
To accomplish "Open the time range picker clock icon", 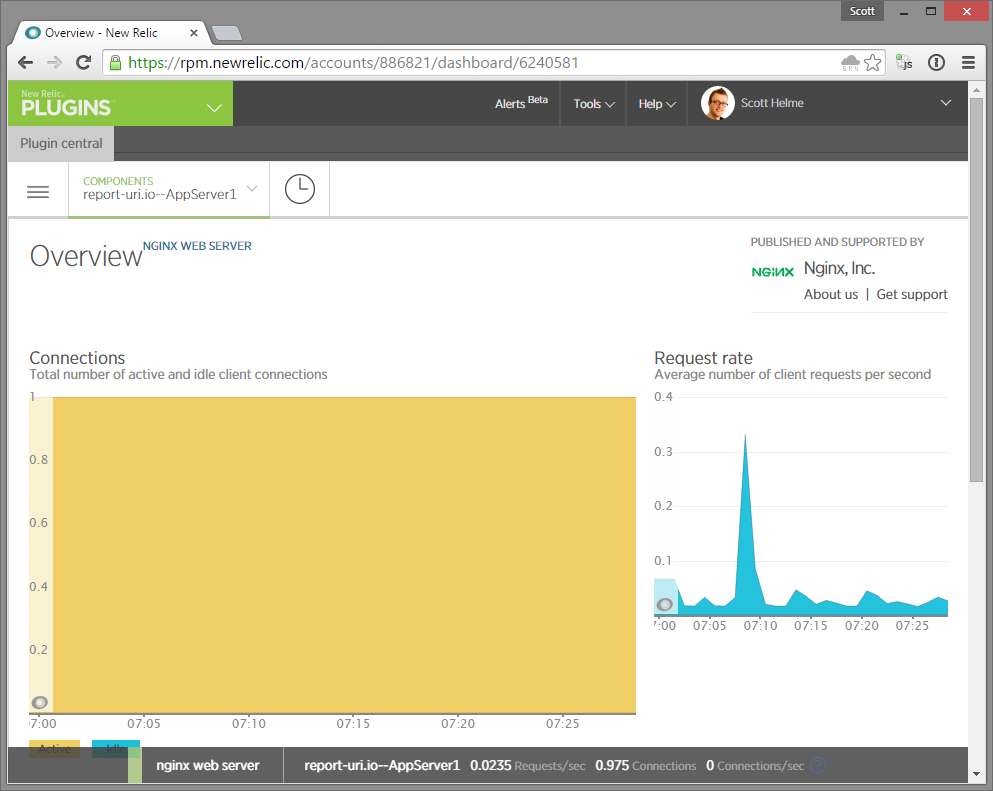I will pos(298,189).
